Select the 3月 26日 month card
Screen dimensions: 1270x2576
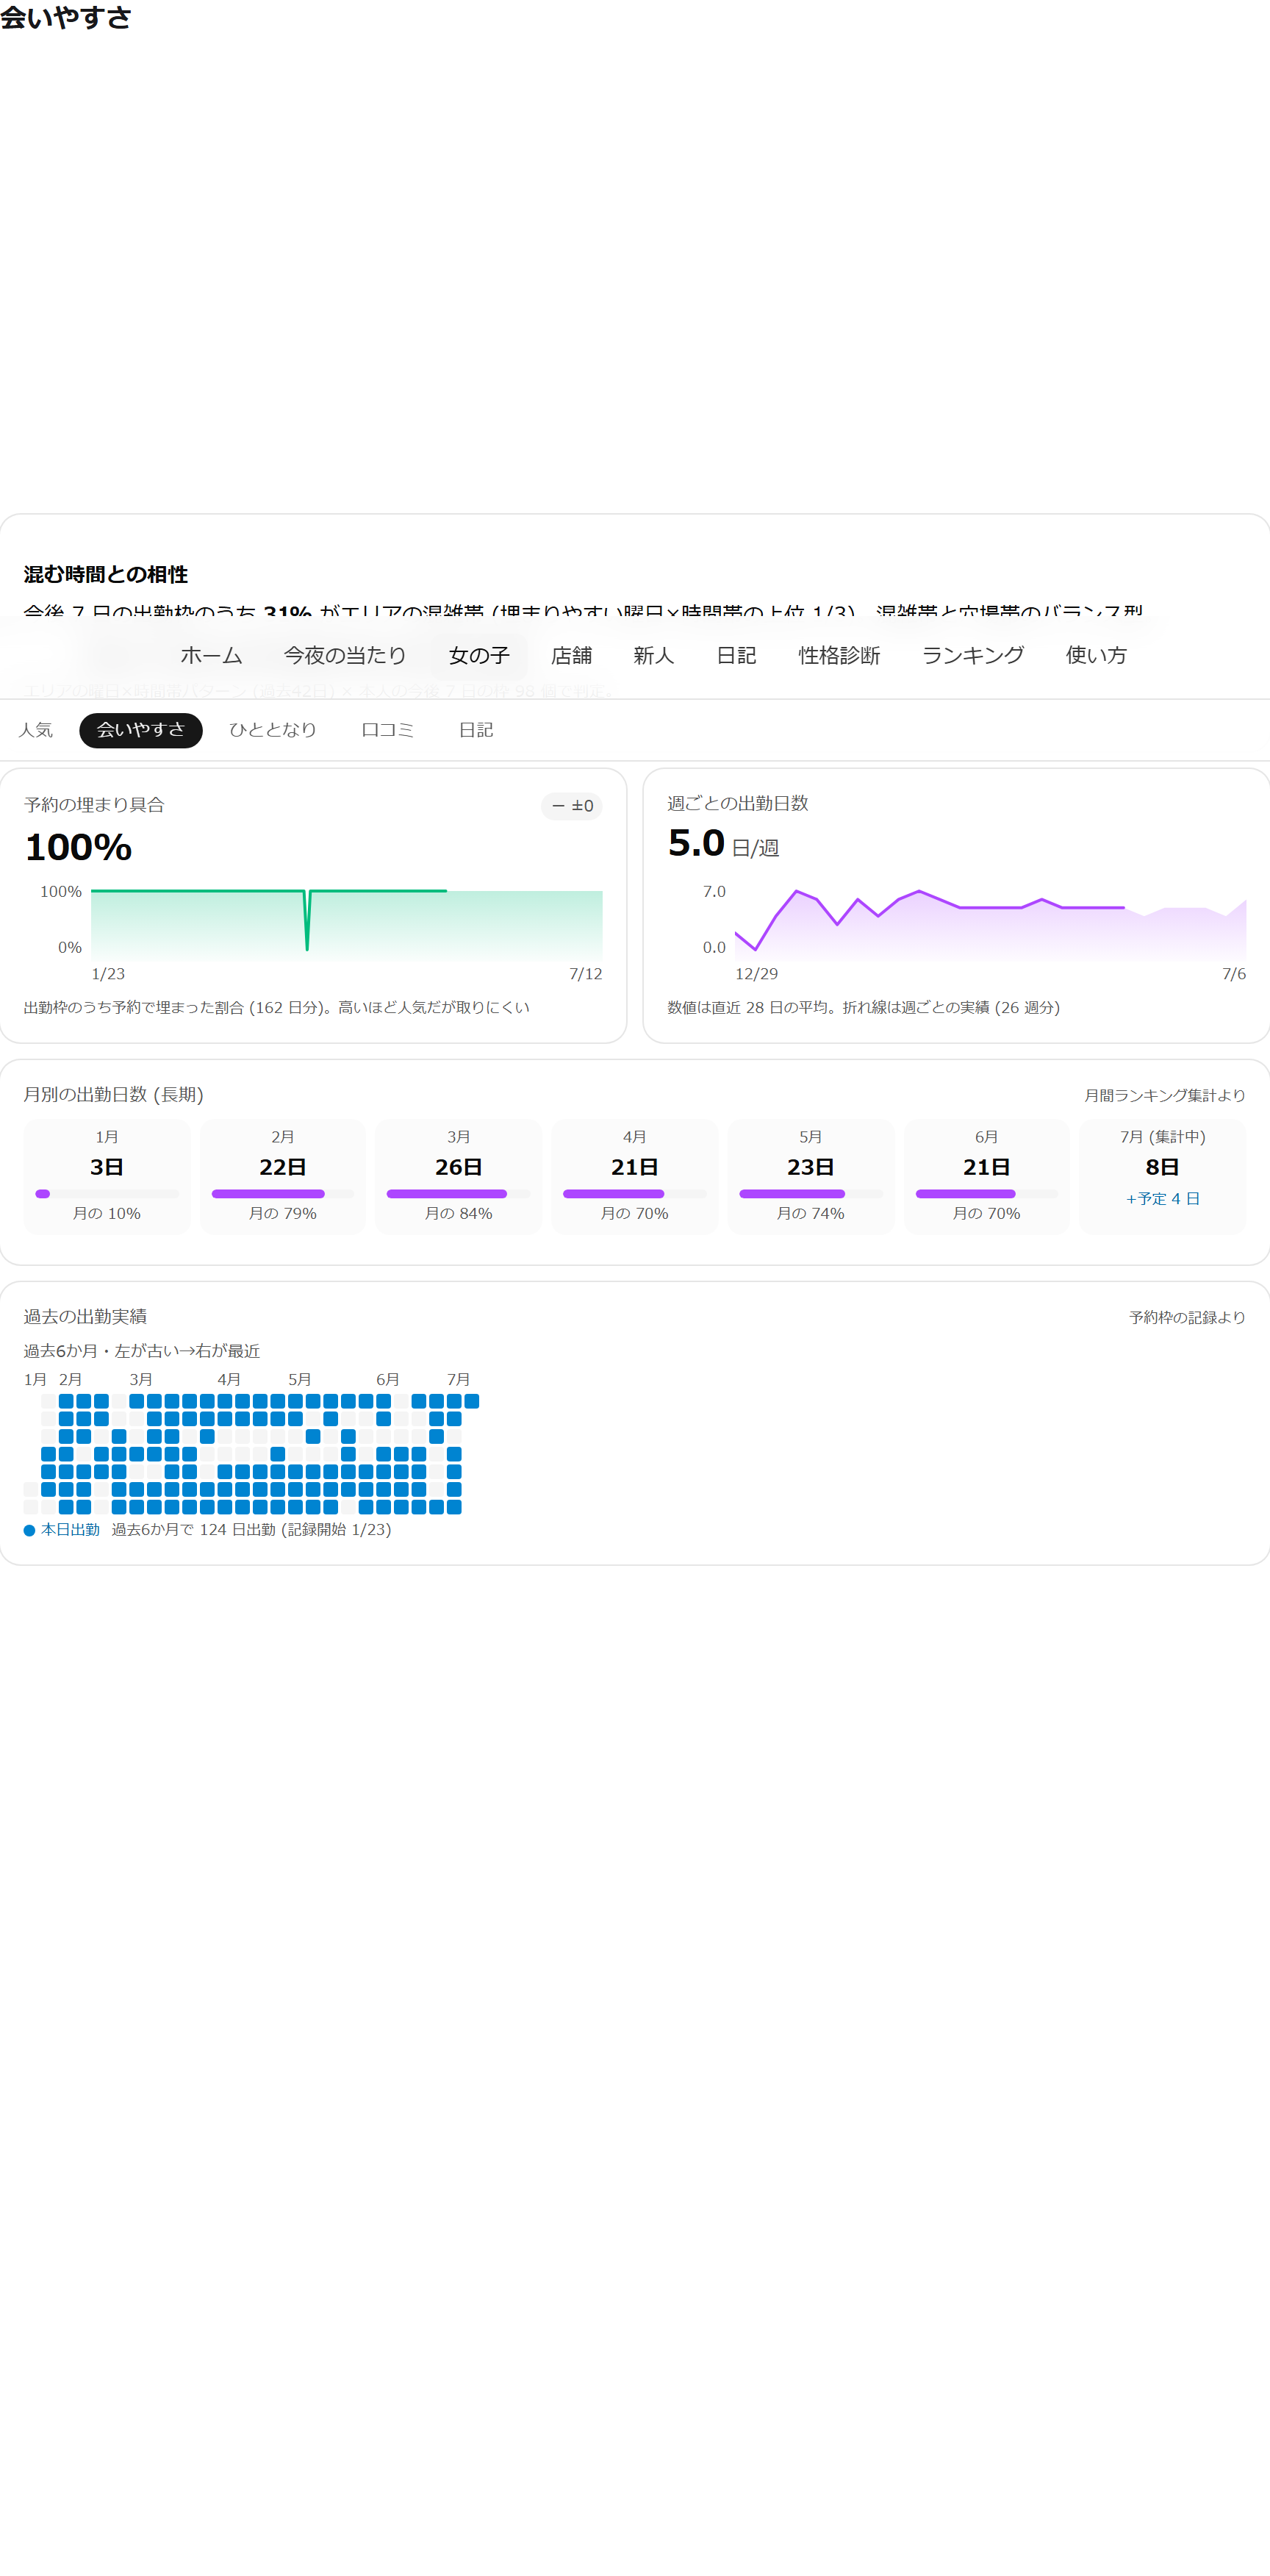[x=459, y=1176]
